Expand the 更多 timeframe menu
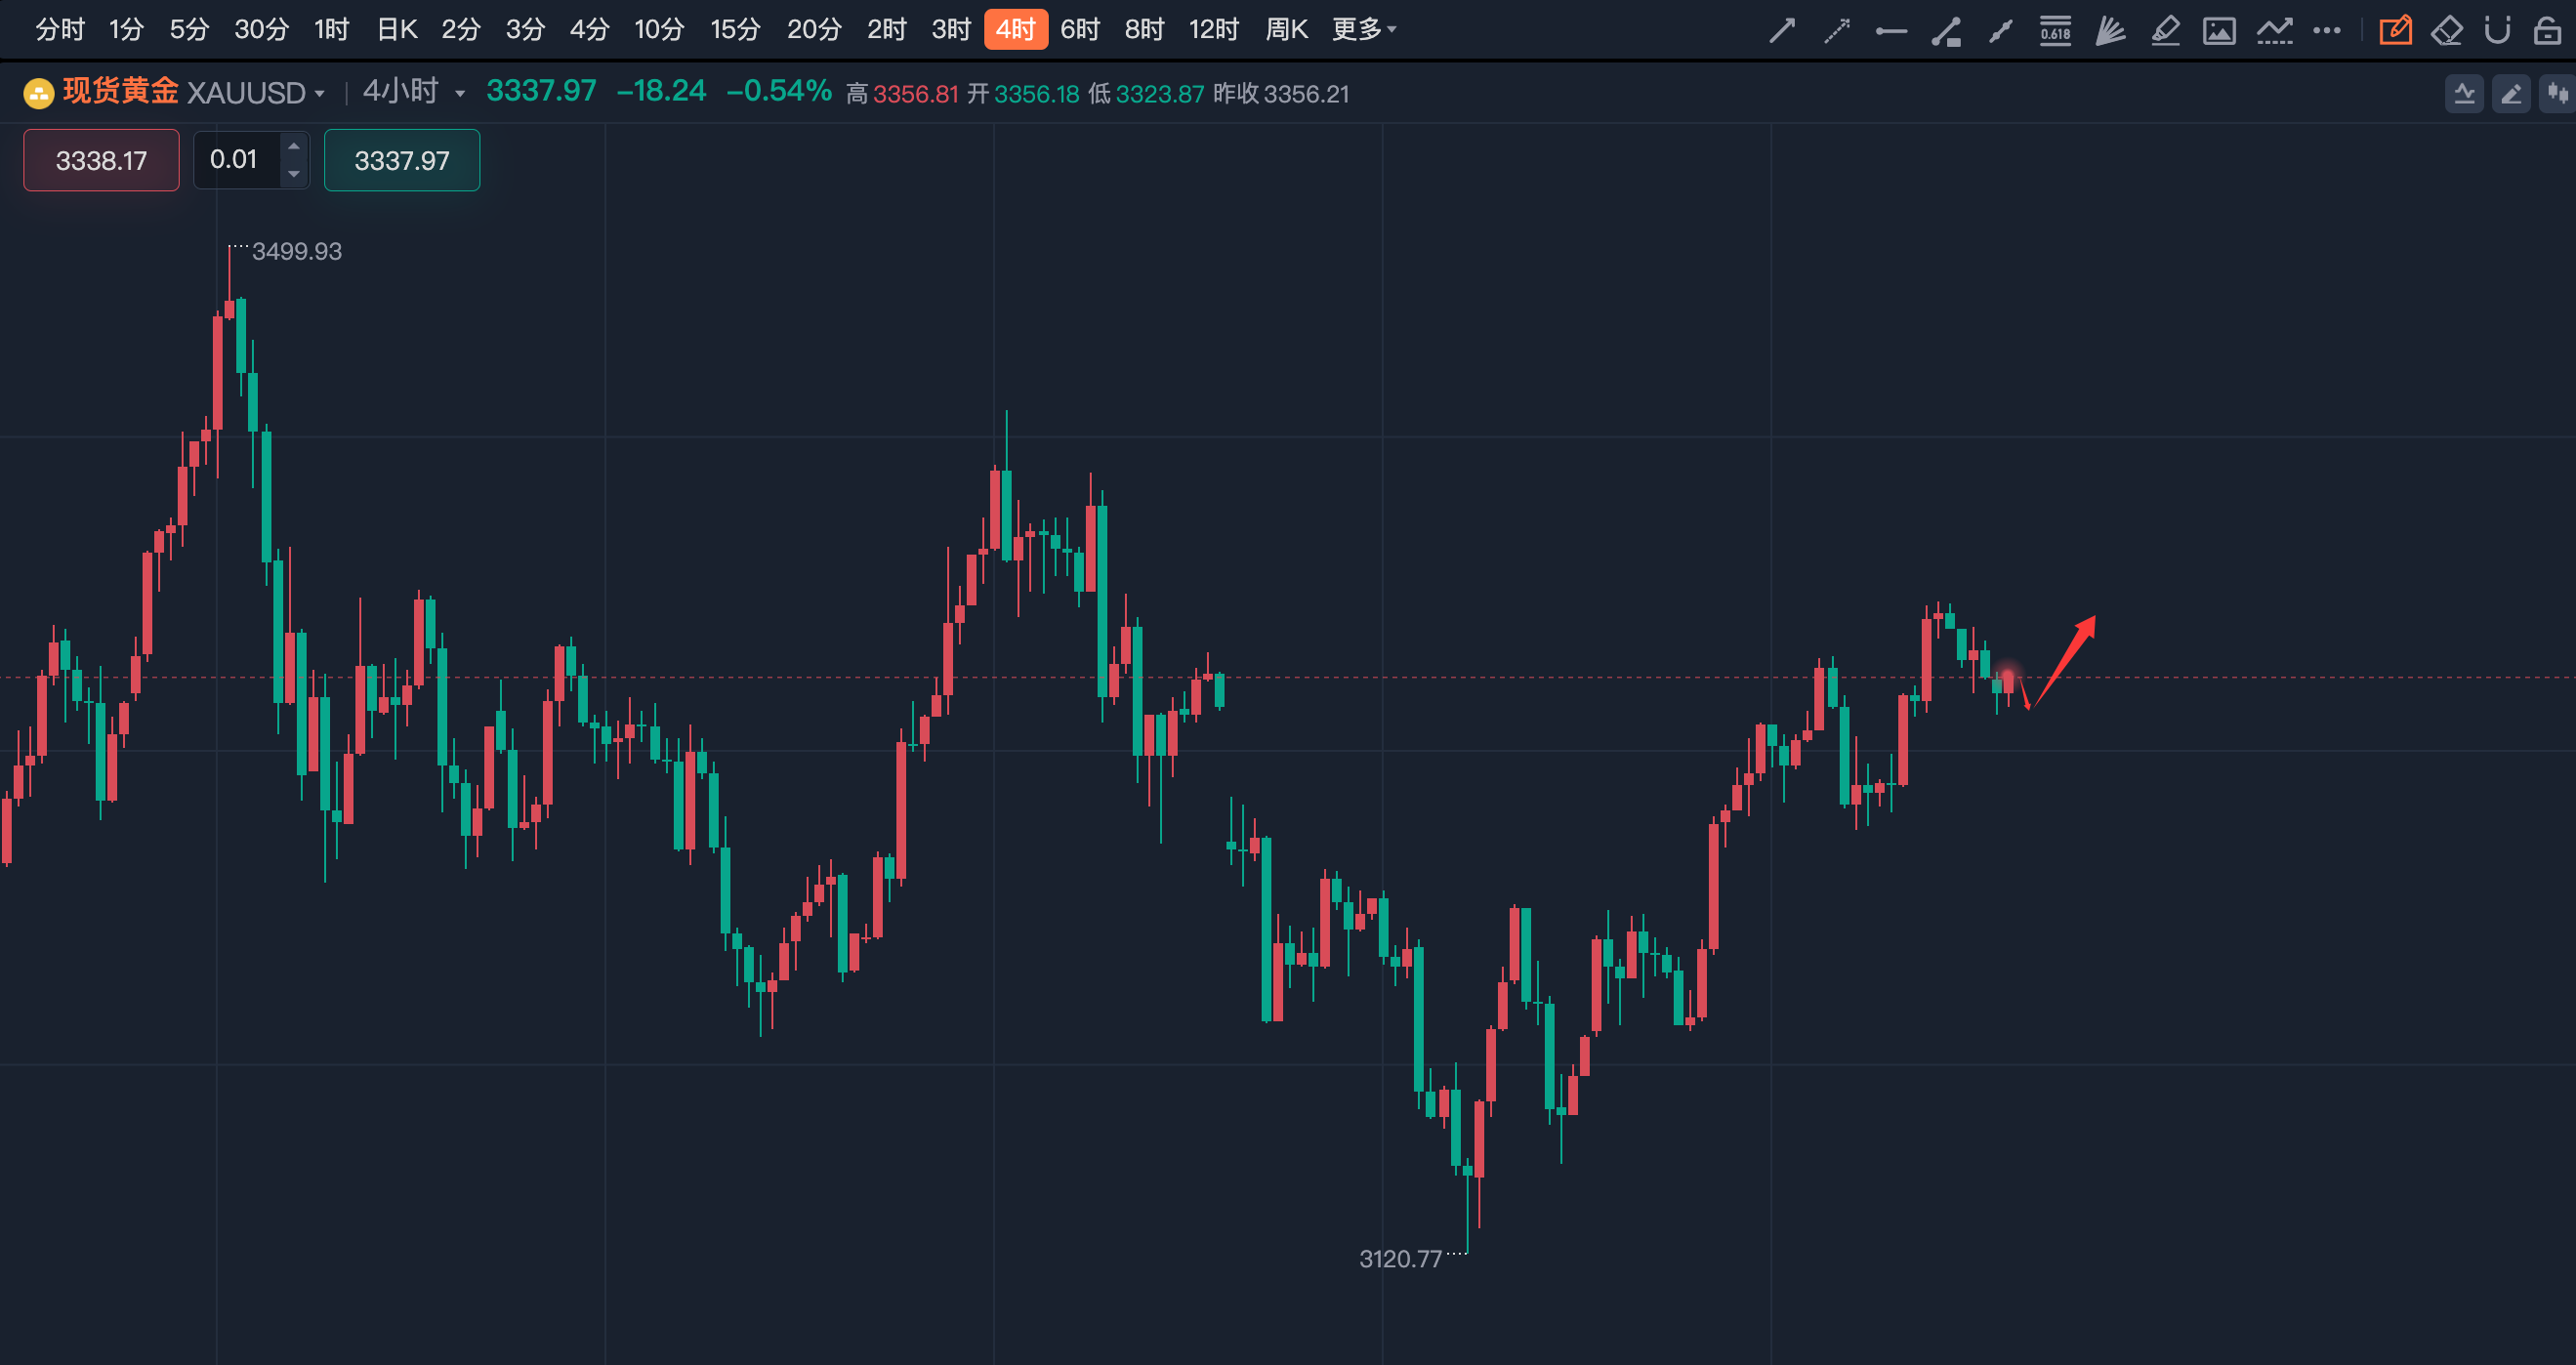Screen dimensions: 2576x1365 1364,30
